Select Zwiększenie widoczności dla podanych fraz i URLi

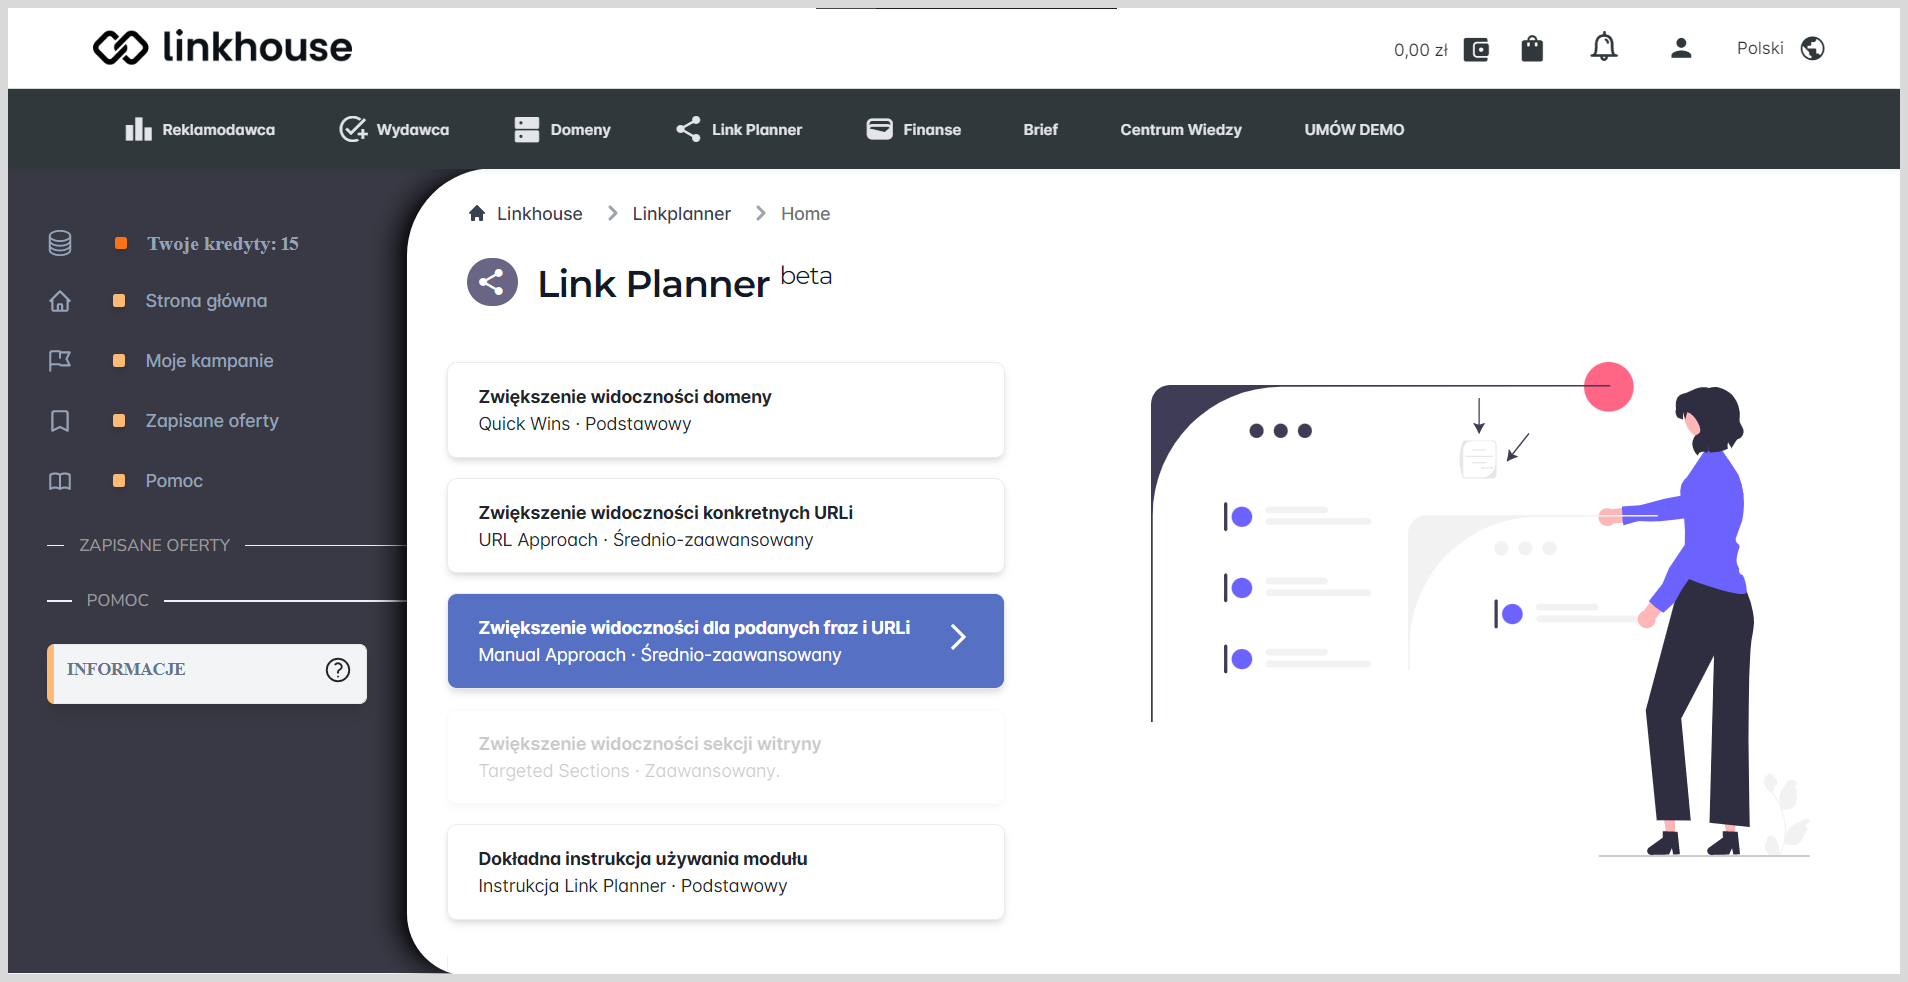click(726, 641)
